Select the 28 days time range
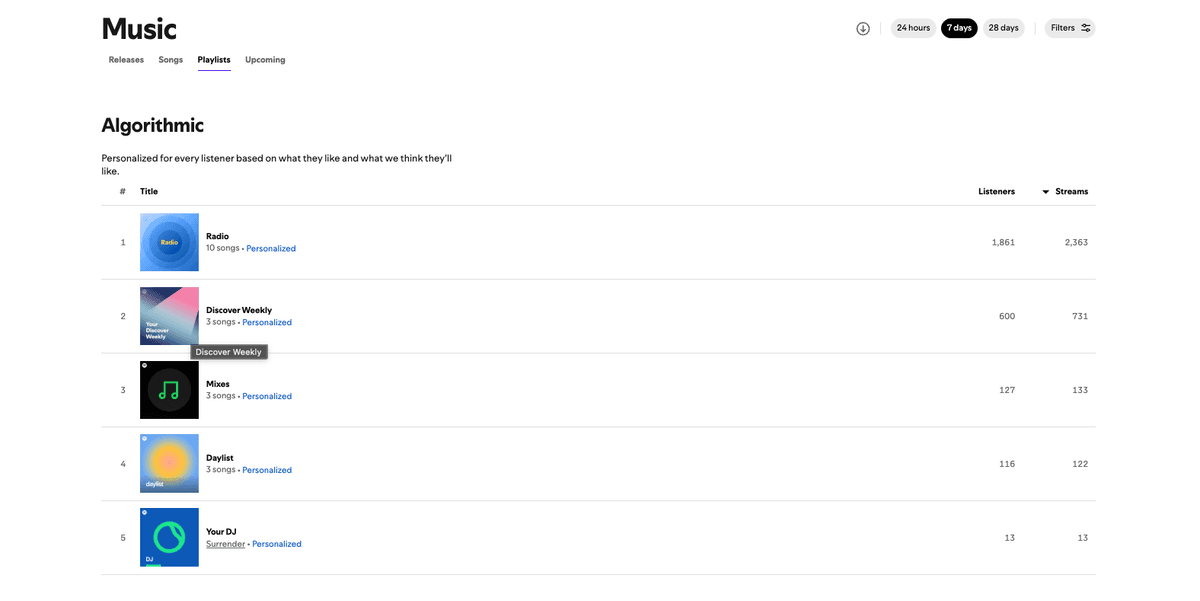The height and width of the screenshot is (601, 1200). (1003, 28)
